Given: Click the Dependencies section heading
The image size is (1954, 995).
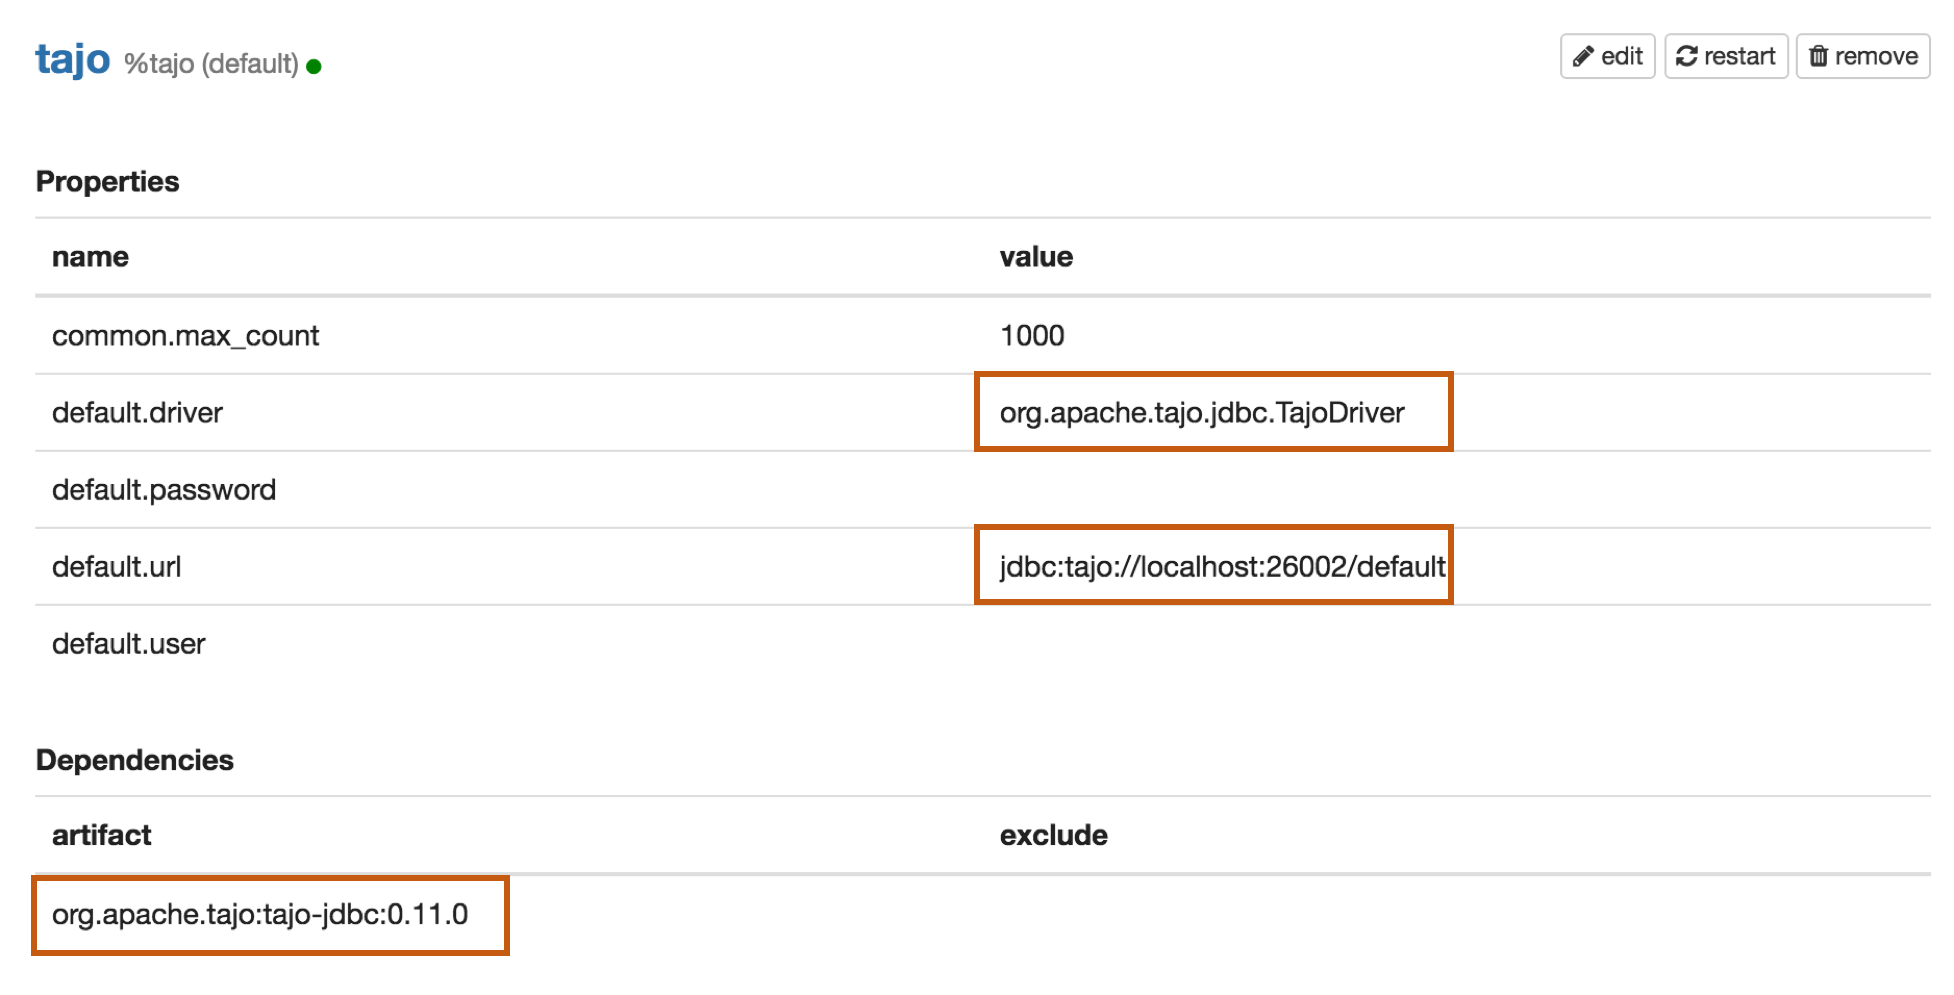Looking at the screenshot, I should click(x=134, y=760).
